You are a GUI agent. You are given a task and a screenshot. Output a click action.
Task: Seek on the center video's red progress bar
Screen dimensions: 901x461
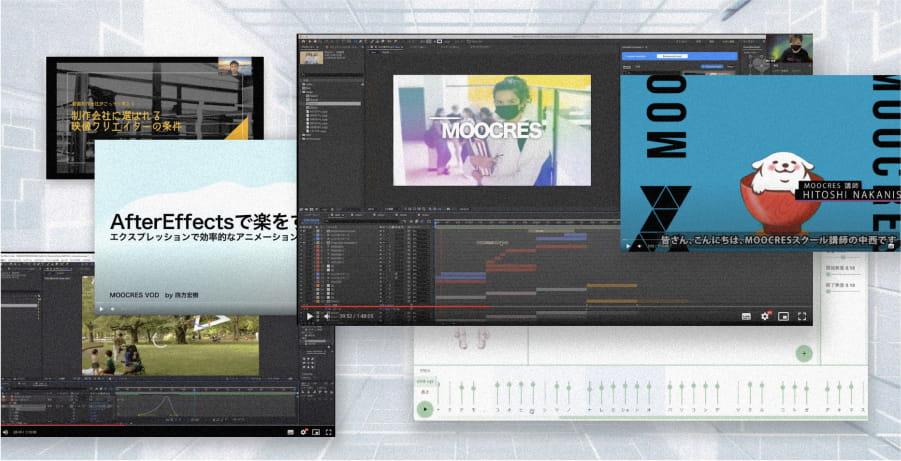pyautogui.click(x=394, y=306)
